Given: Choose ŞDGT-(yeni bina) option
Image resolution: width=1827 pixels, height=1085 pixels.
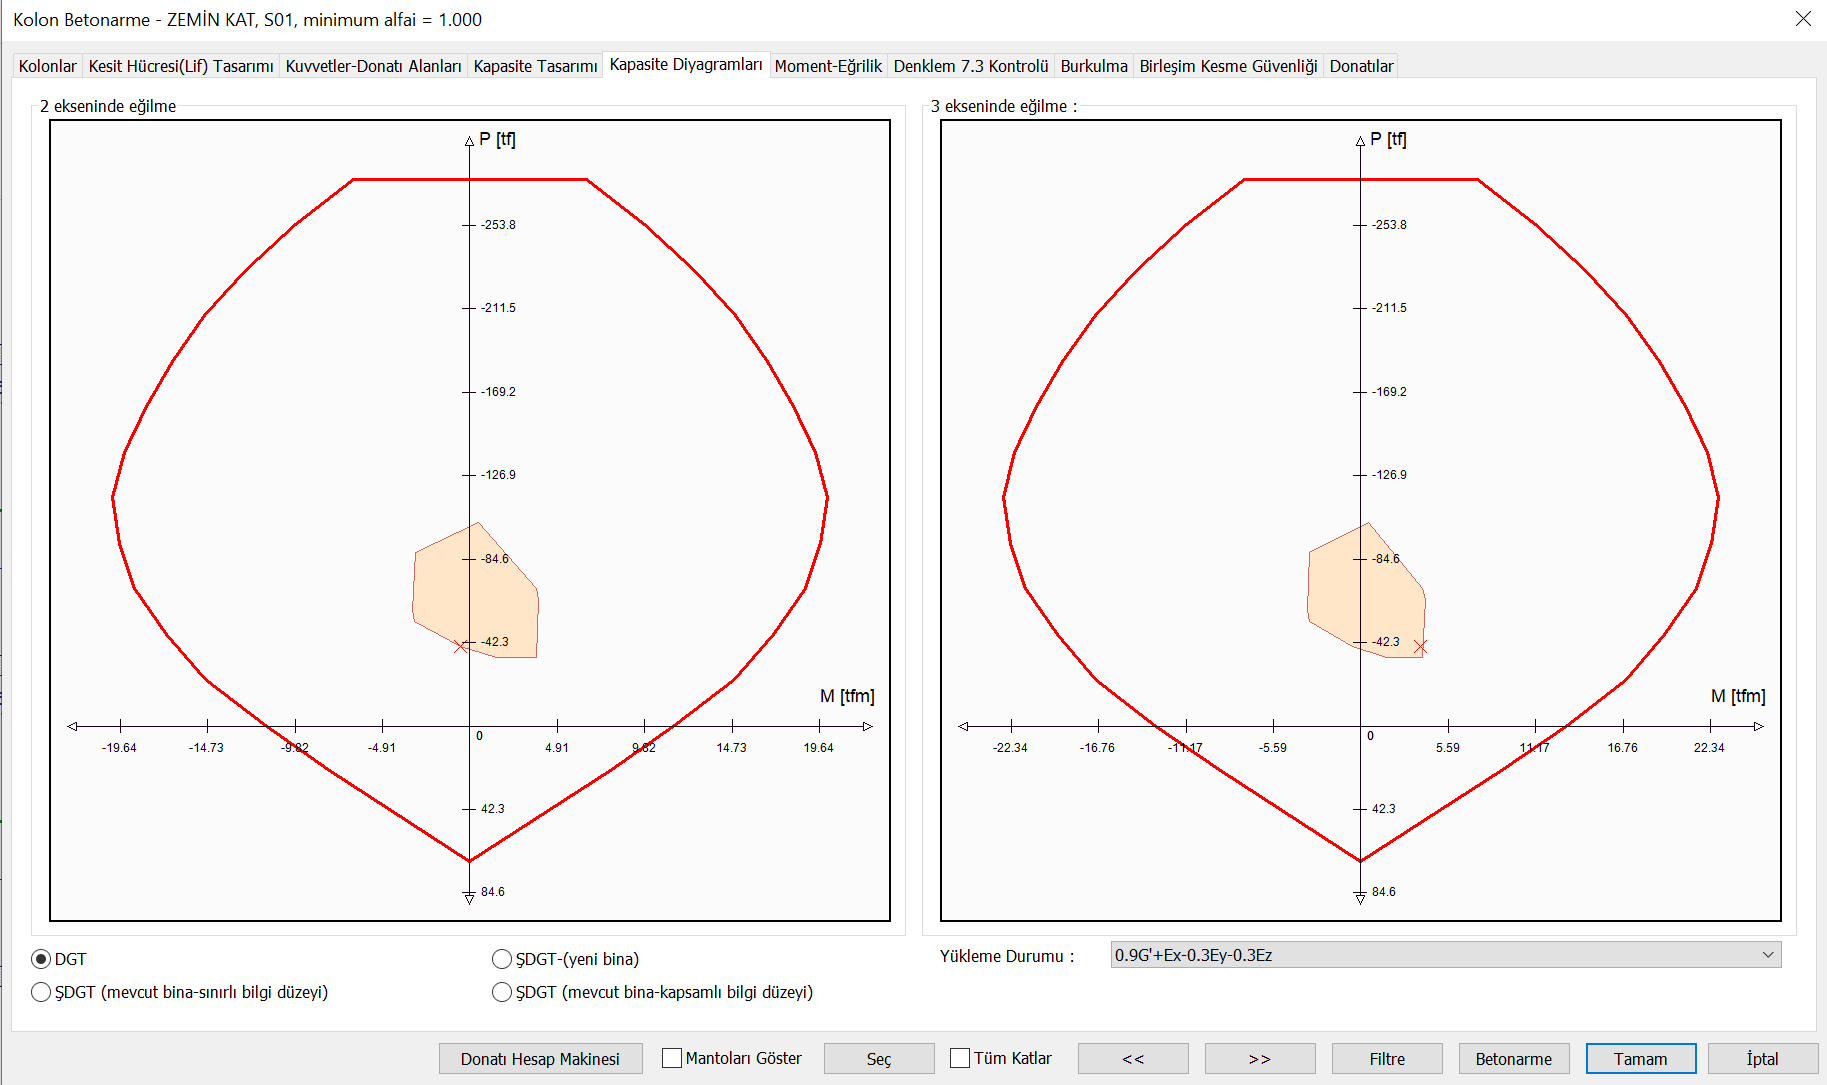Looking at the screenshot, I should (x=502, y=958).
